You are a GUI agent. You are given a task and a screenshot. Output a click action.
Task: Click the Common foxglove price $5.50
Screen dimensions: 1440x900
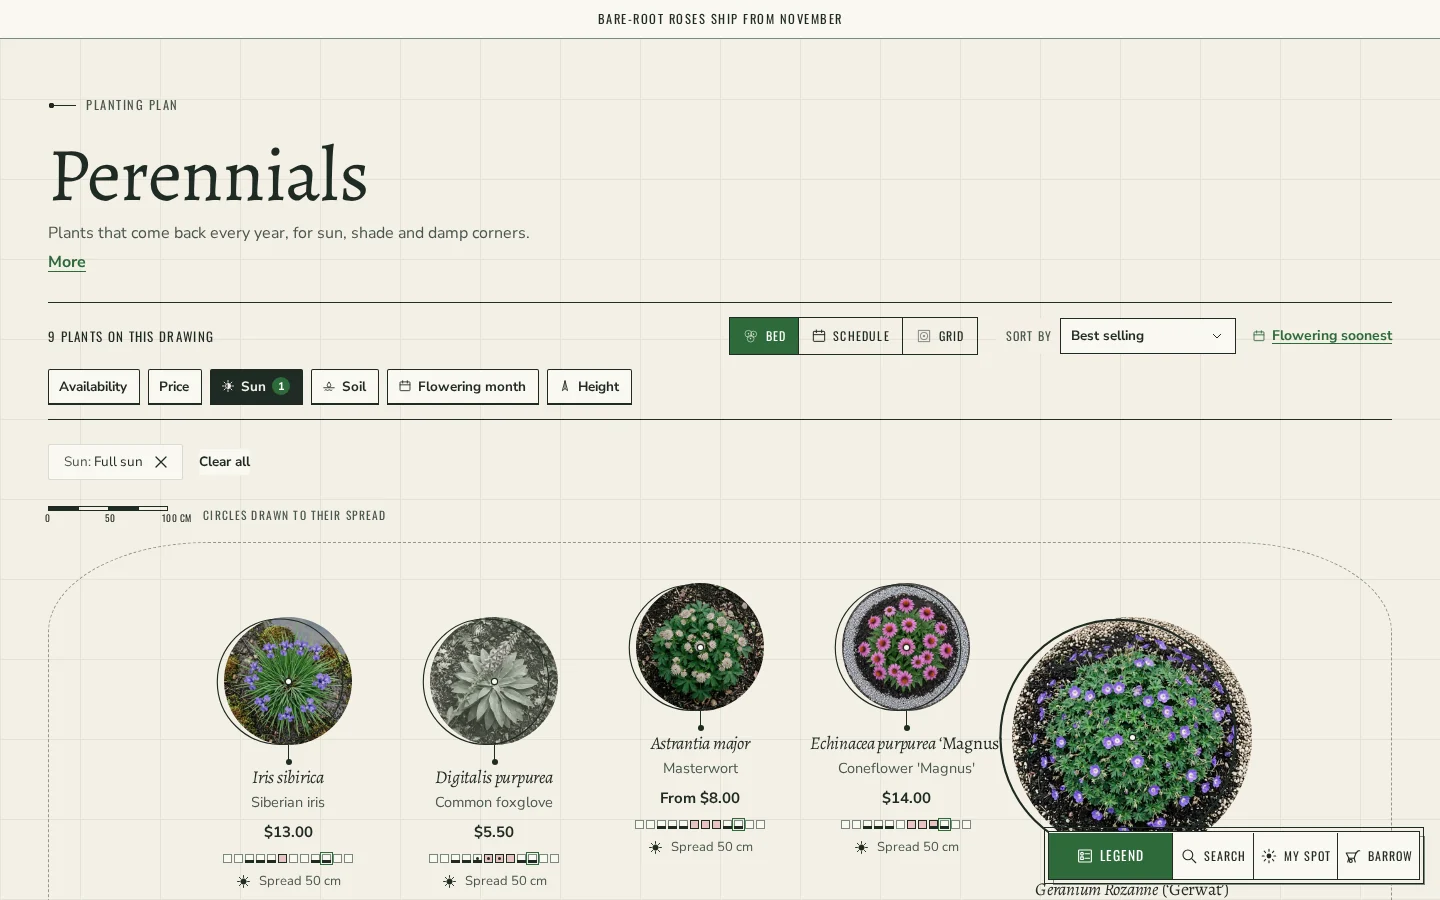[494, 832]
